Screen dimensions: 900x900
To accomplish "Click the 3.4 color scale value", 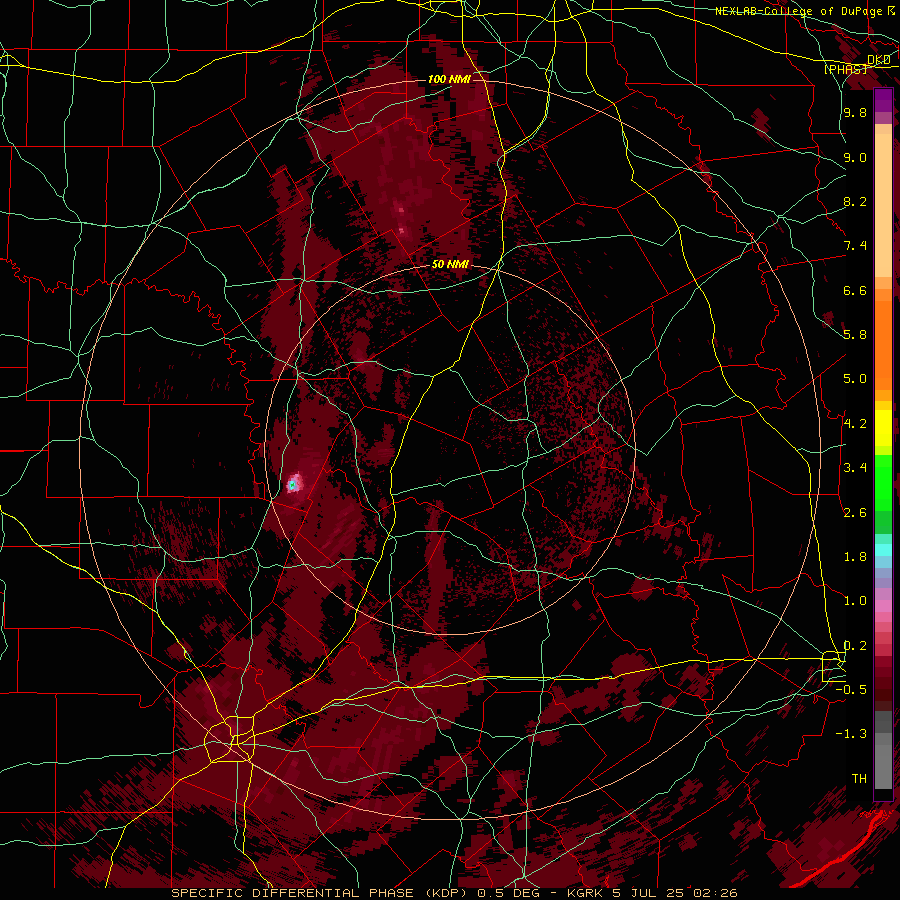I will pos(855,468).
